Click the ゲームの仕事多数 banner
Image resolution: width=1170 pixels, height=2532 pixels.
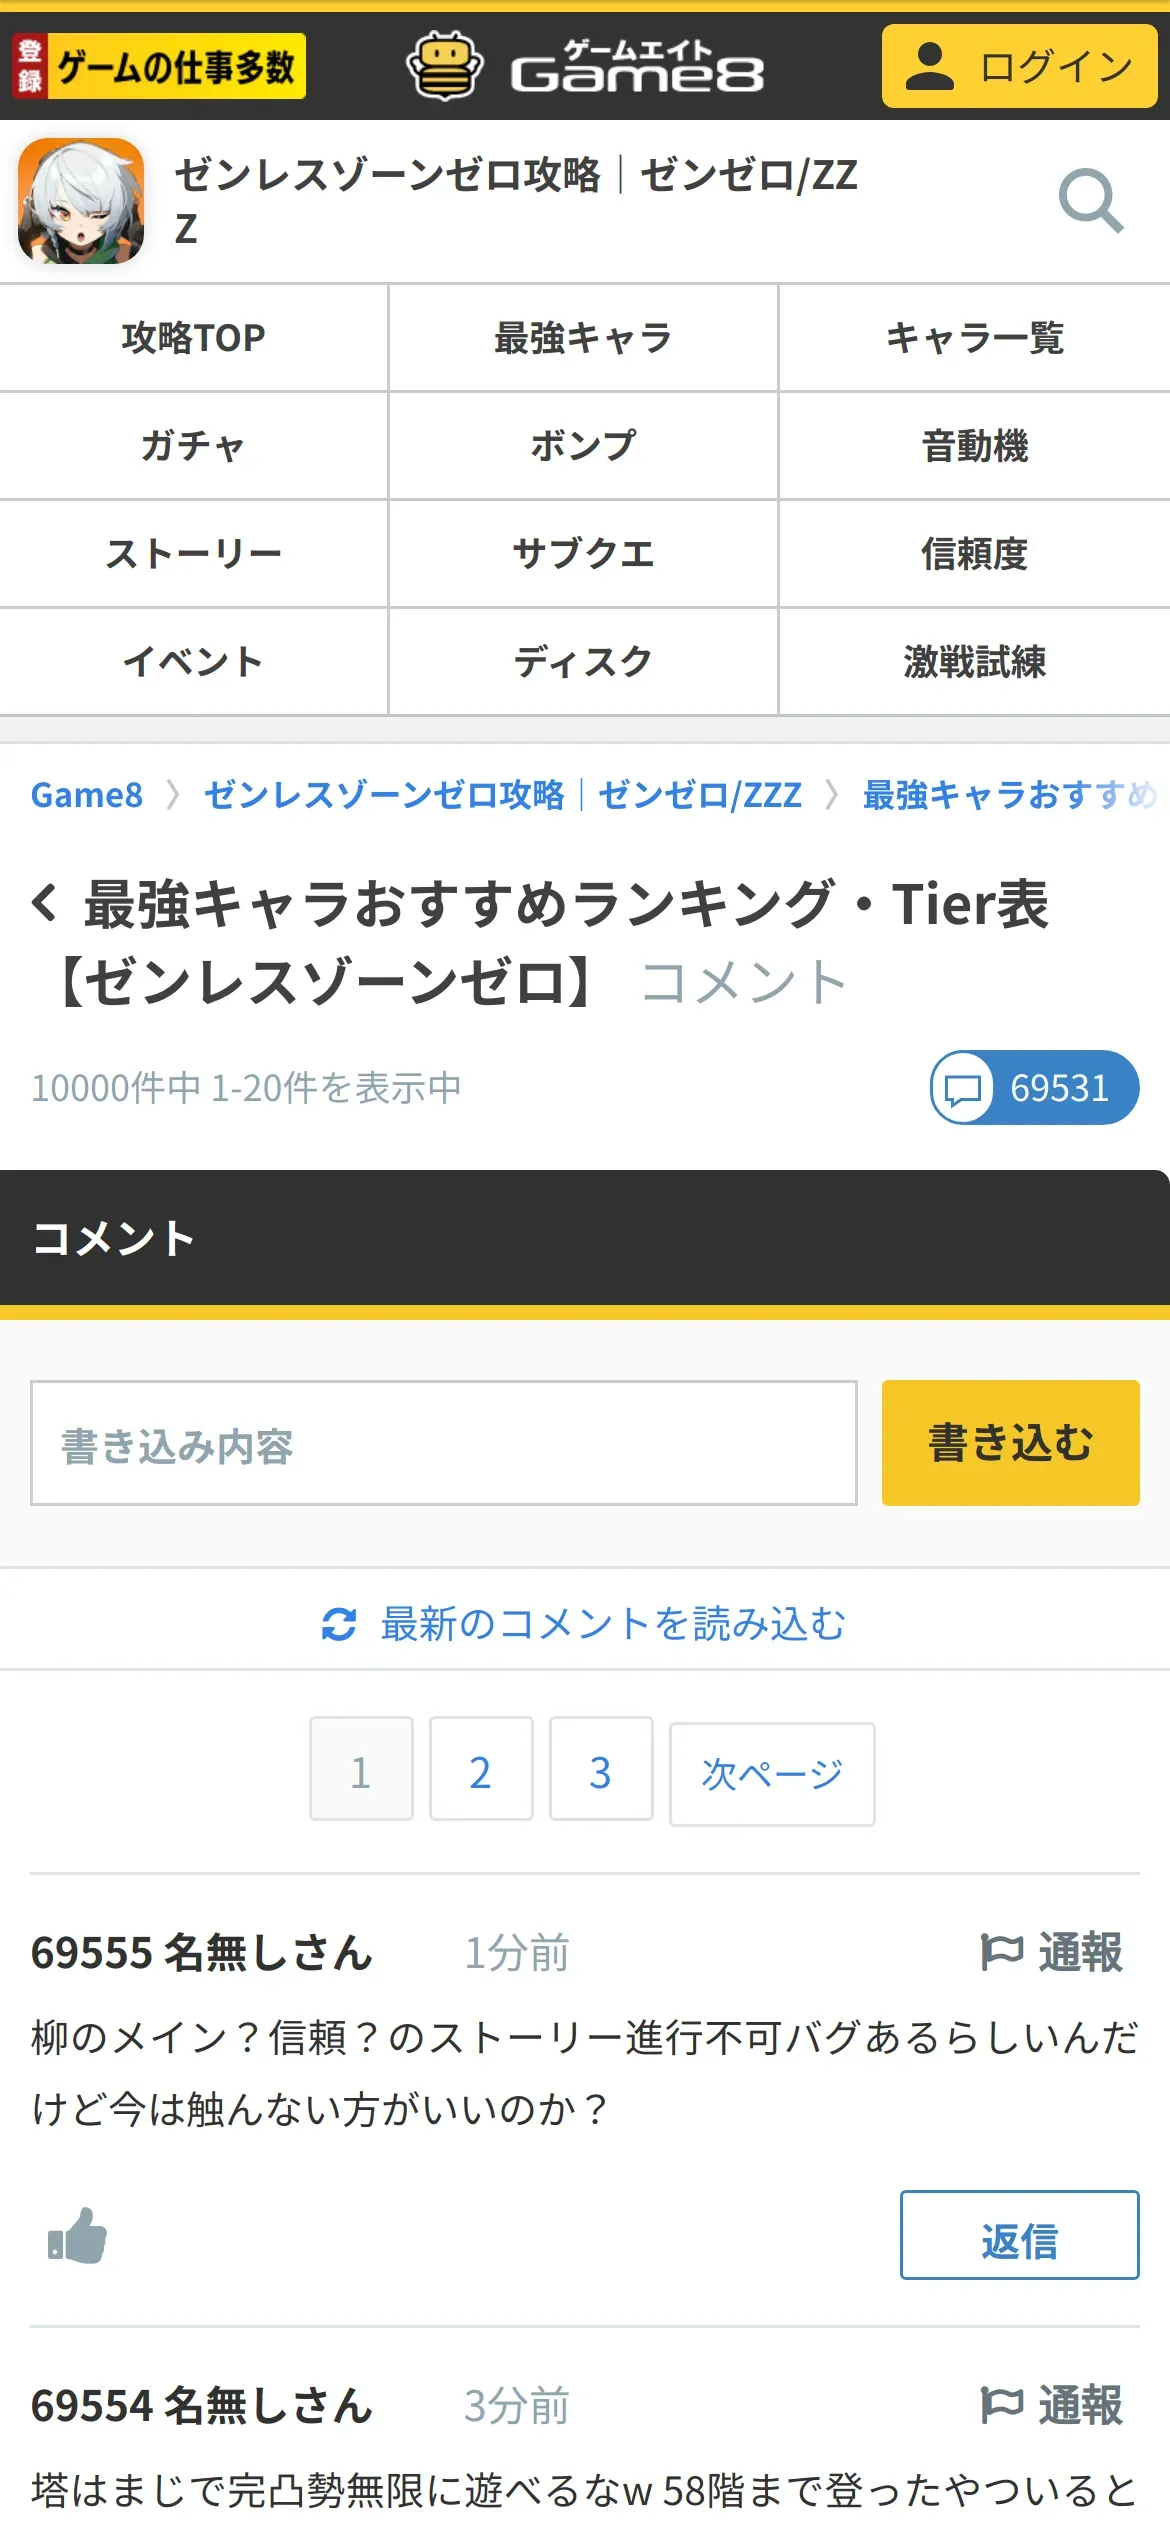pyautogui.click(x=159, y=66)
